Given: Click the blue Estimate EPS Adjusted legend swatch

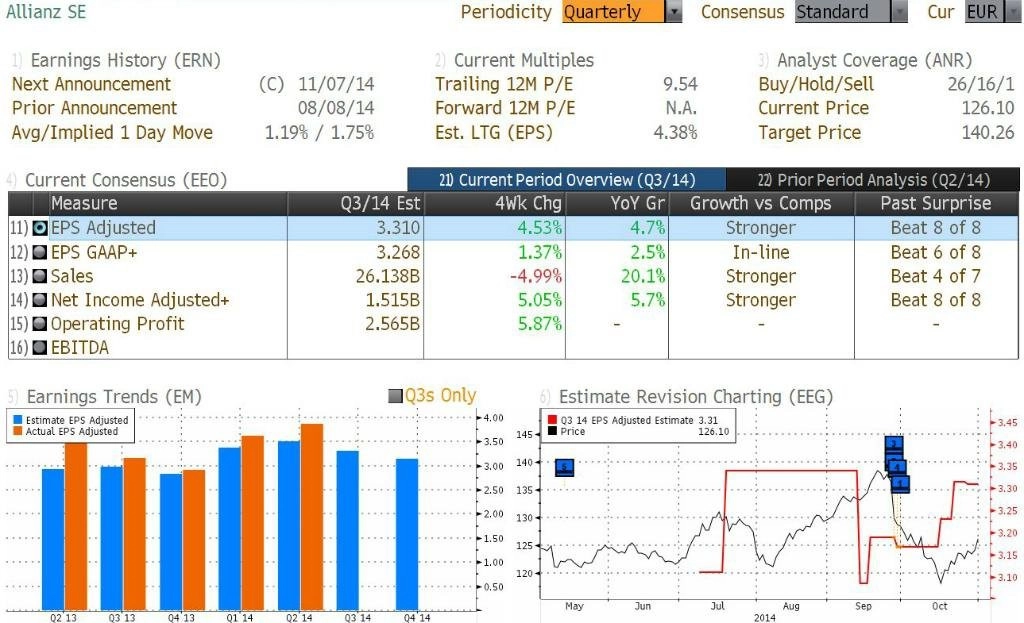Looking at the screenshot, I should 18,421.
